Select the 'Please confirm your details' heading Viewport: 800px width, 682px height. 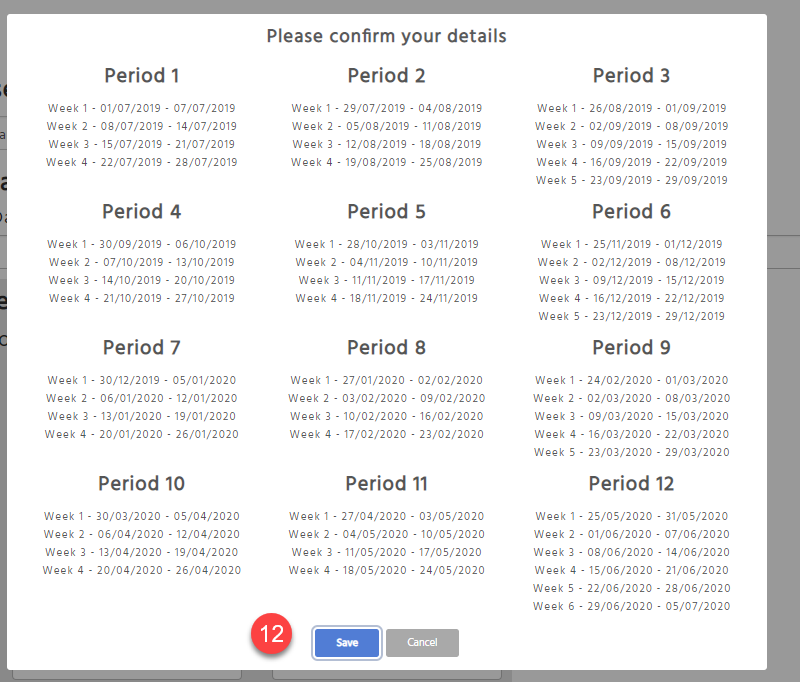click(386, 36)
